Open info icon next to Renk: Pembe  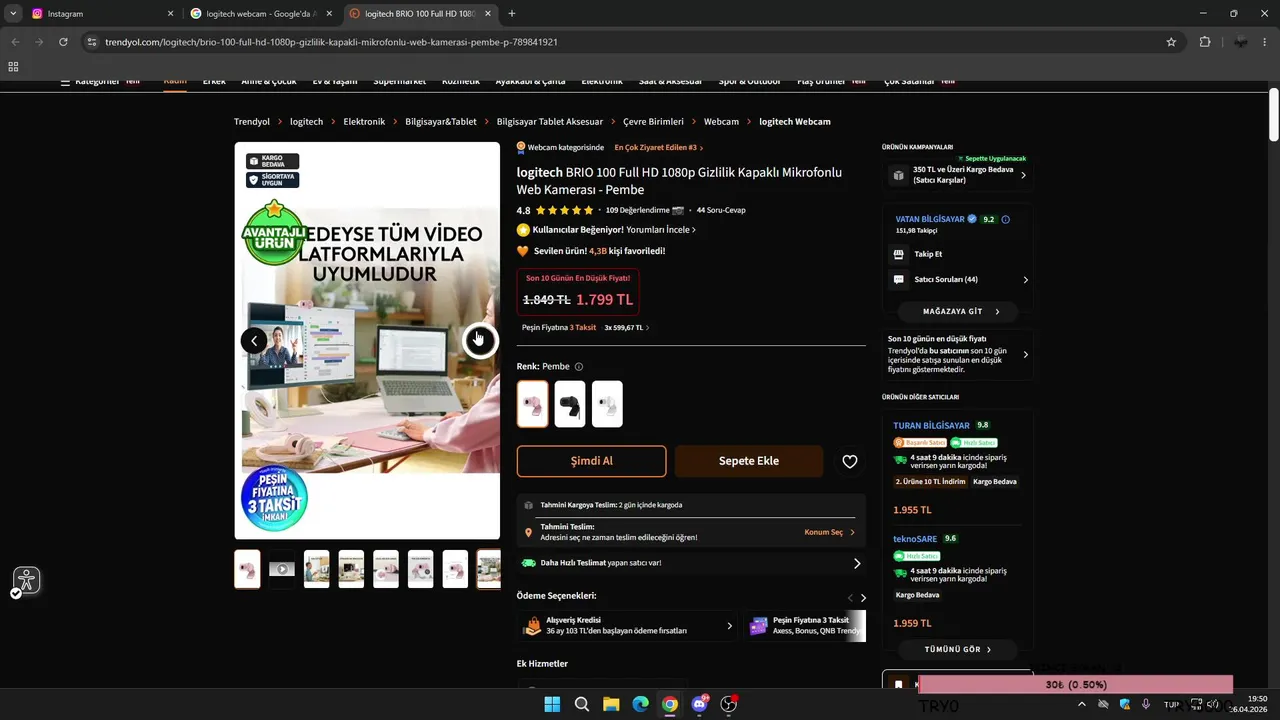point(579,367)
